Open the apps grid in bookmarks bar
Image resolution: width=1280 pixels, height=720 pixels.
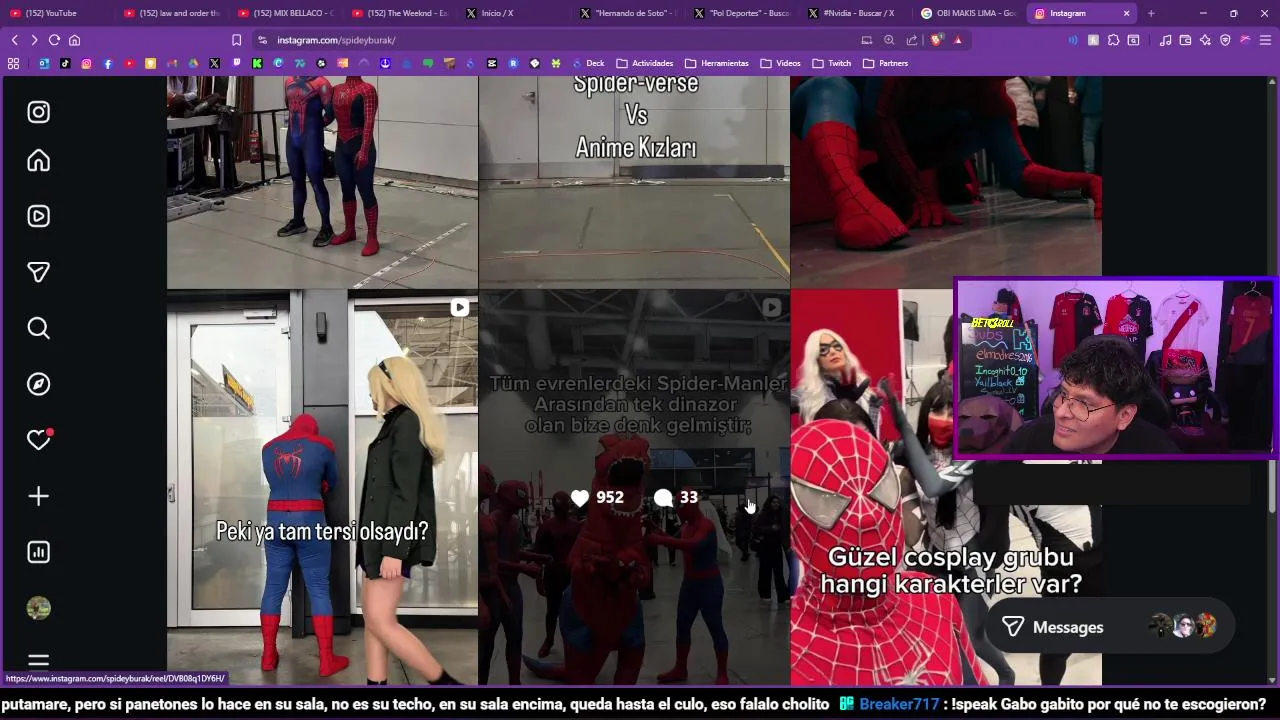click(x=13, y=63)
